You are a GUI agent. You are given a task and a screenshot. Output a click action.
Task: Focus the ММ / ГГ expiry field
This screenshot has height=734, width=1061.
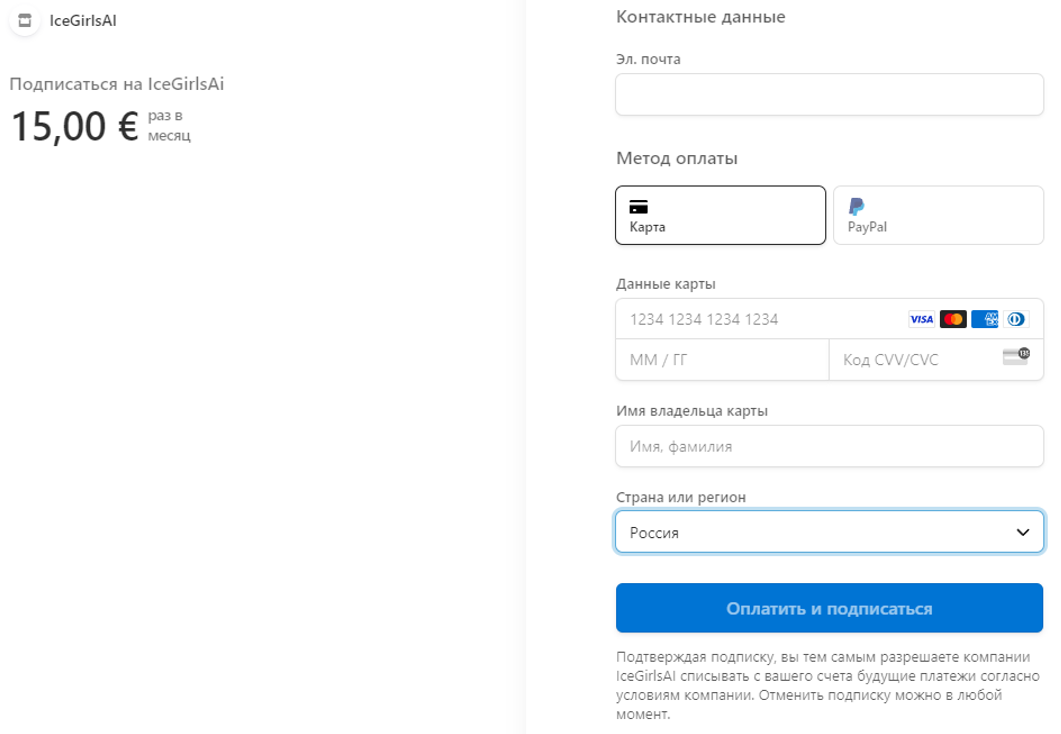point(722,360)
